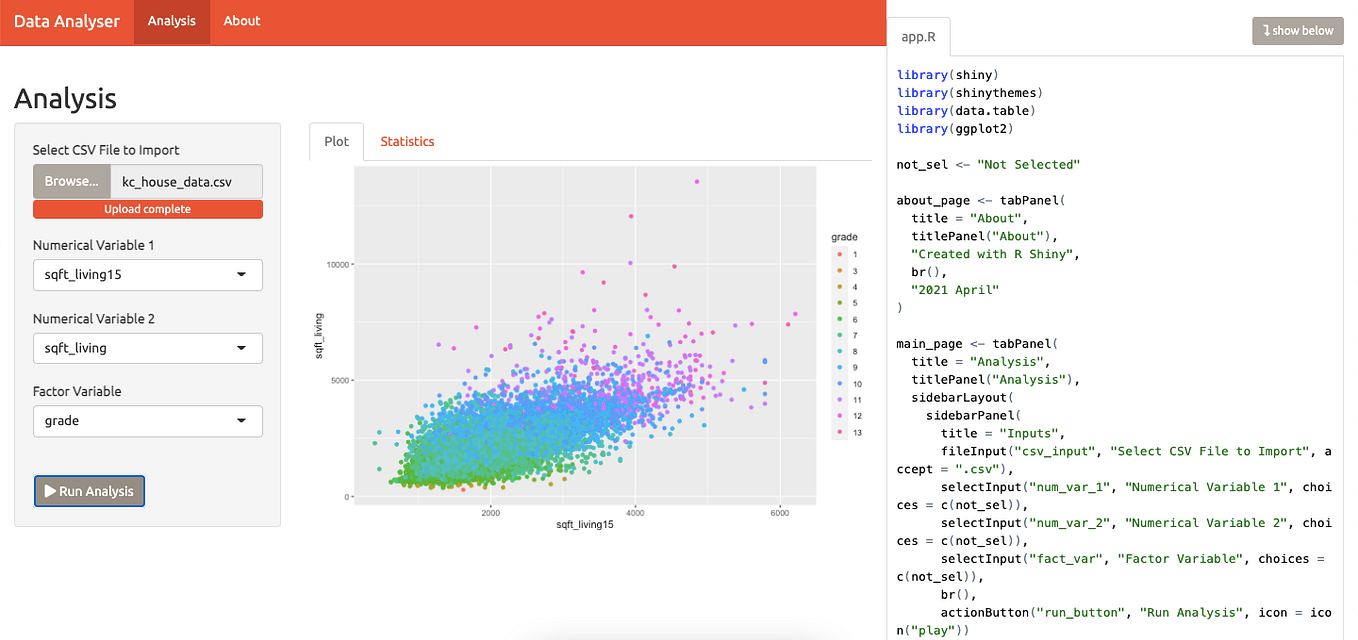Viewport: 1358px width, 640px height.
Task: Click the Browse... file button
Action: 71,182
